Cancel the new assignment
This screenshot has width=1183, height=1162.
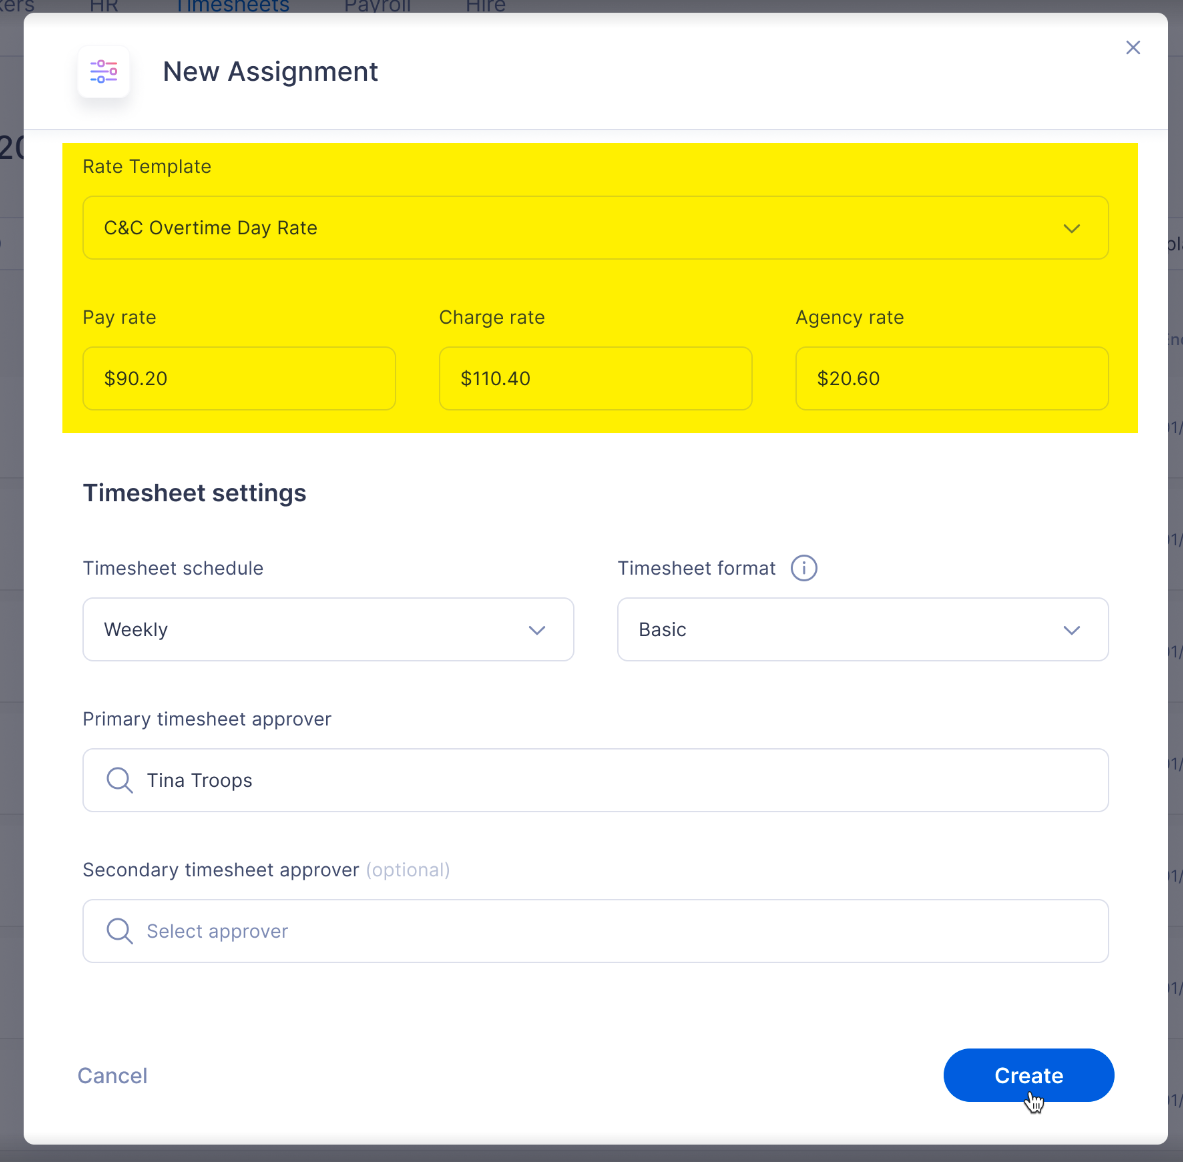click(x=112, y=1075)
